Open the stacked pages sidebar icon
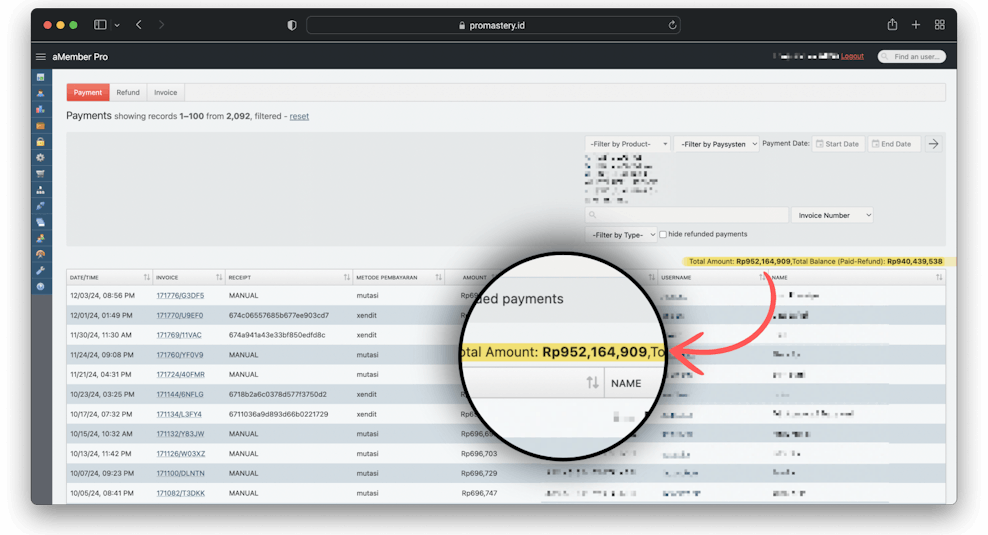Screen dimensions: 988x535 click(40, 222)
